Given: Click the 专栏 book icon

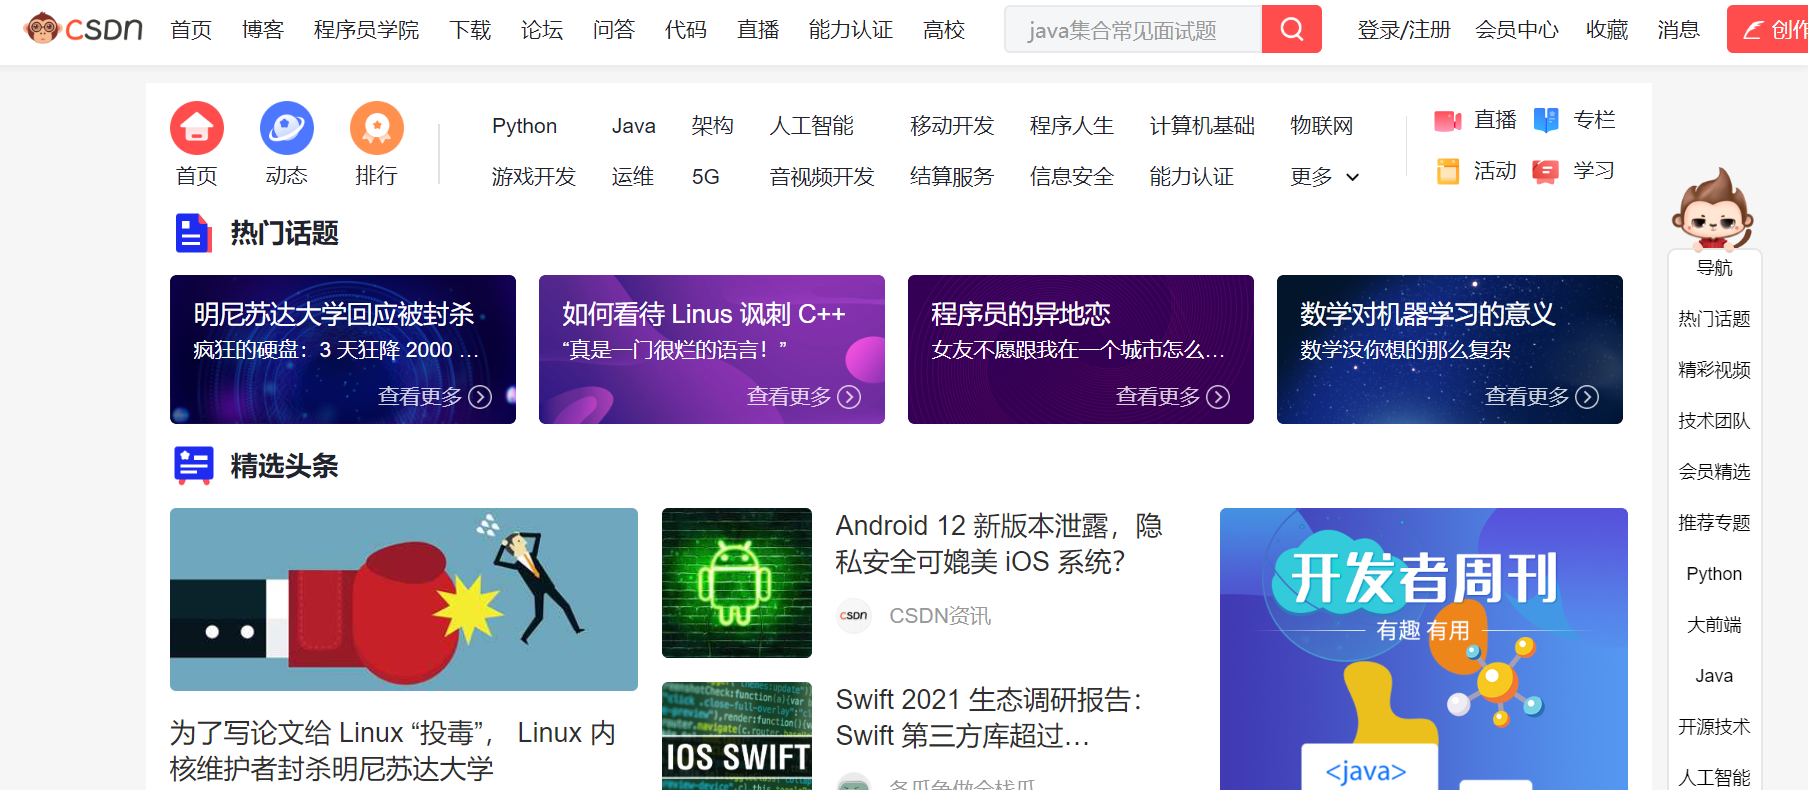Looking at the screenshot, I should [1546, 121].
